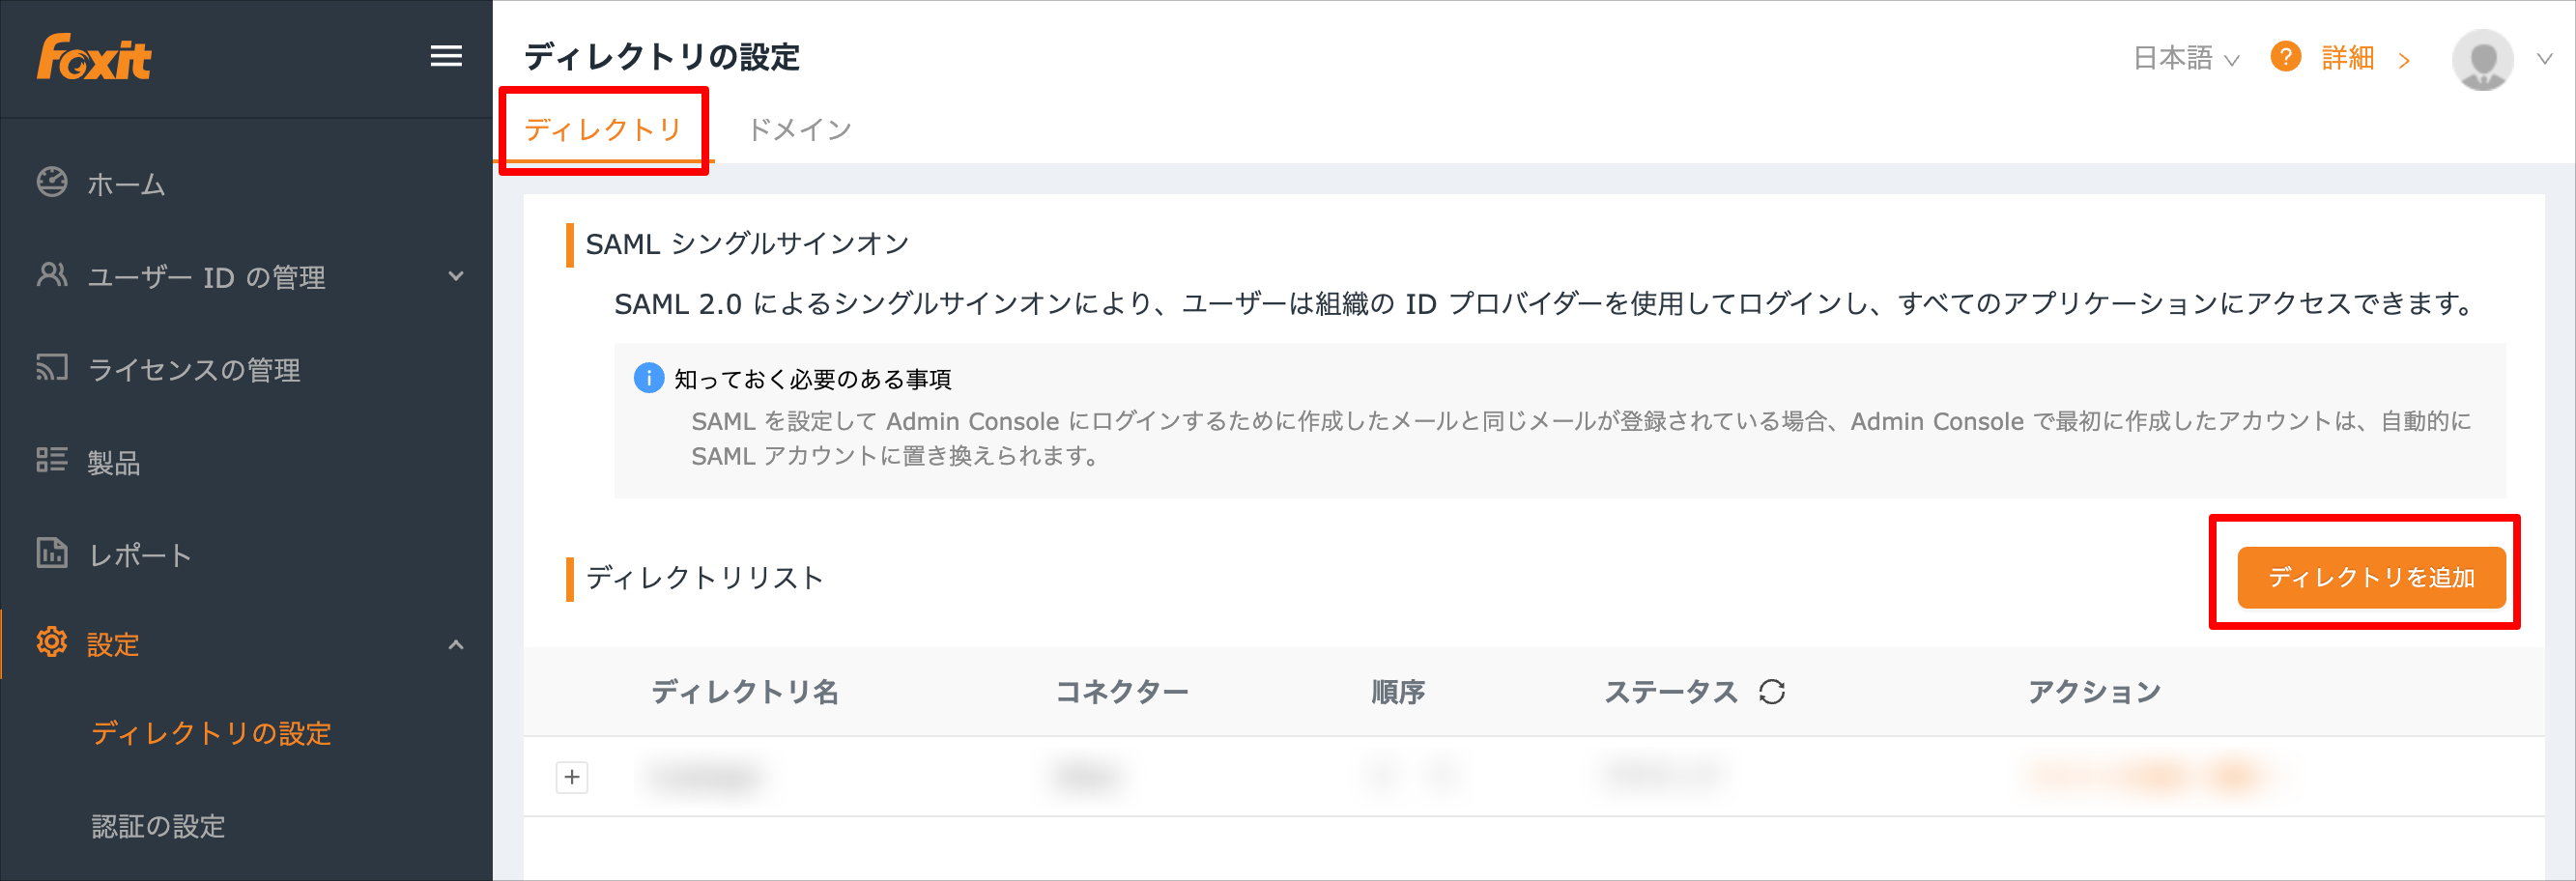Screen dimensions: 2576x881
Task: Toggle the hamburger menu icon
Action: coord(446,57)
